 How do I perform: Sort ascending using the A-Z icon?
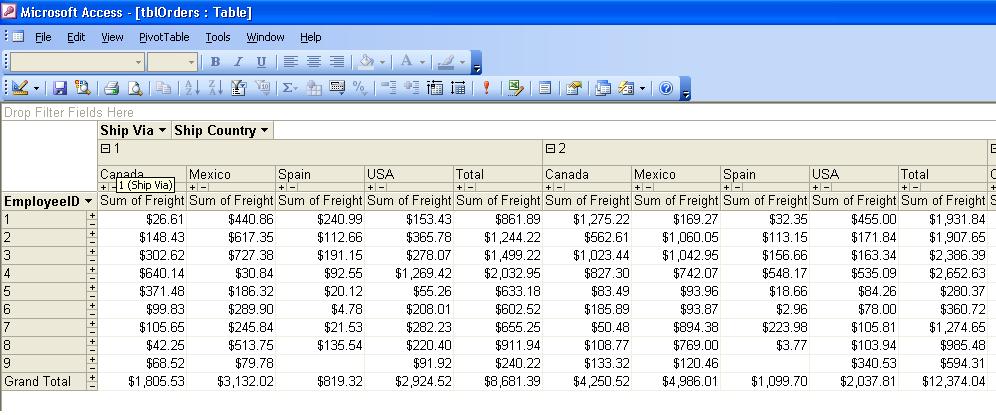[x=192, y=88]
